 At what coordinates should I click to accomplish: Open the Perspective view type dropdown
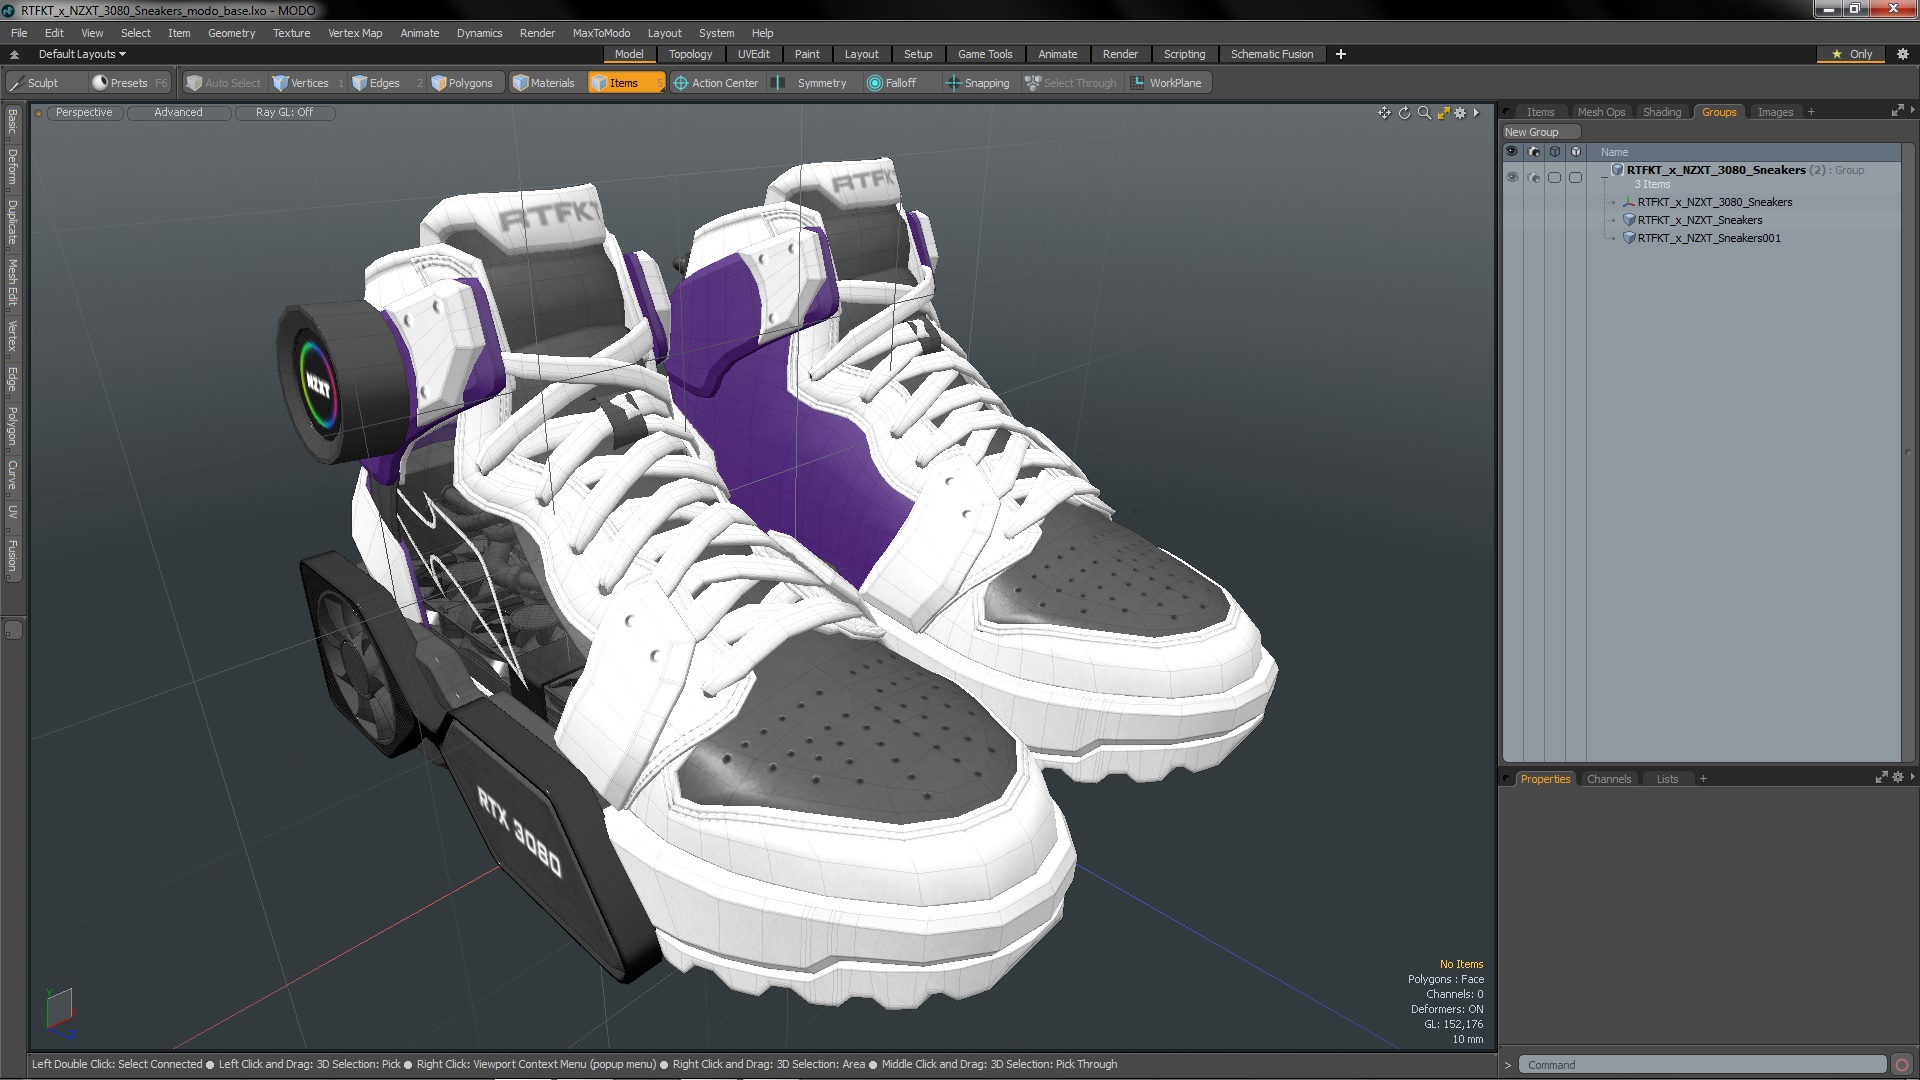[x=84, y=112]
